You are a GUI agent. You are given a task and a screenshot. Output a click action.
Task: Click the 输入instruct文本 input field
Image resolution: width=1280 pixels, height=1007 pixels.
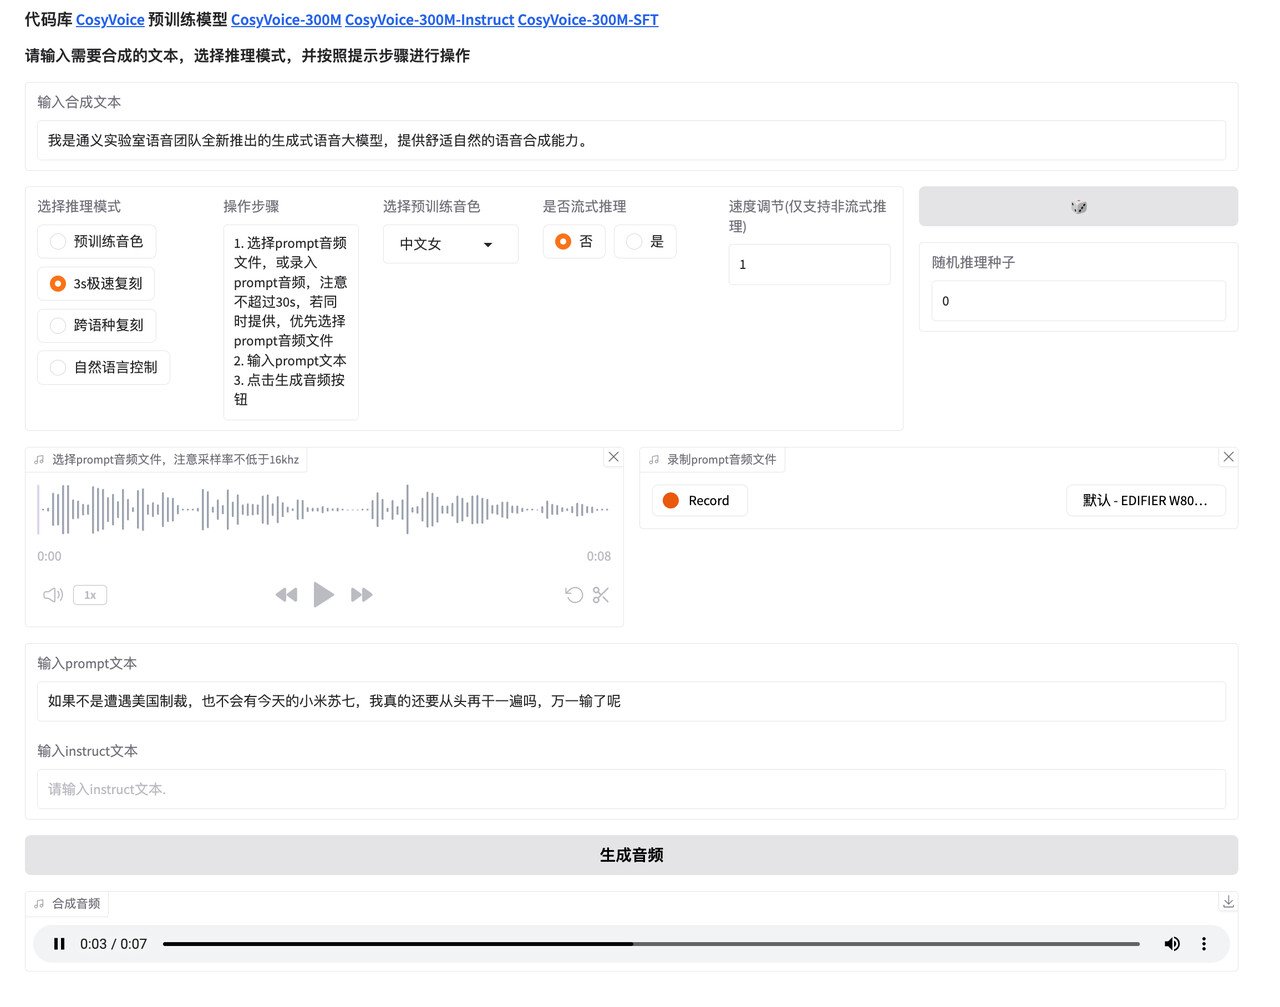coord(631,789)
